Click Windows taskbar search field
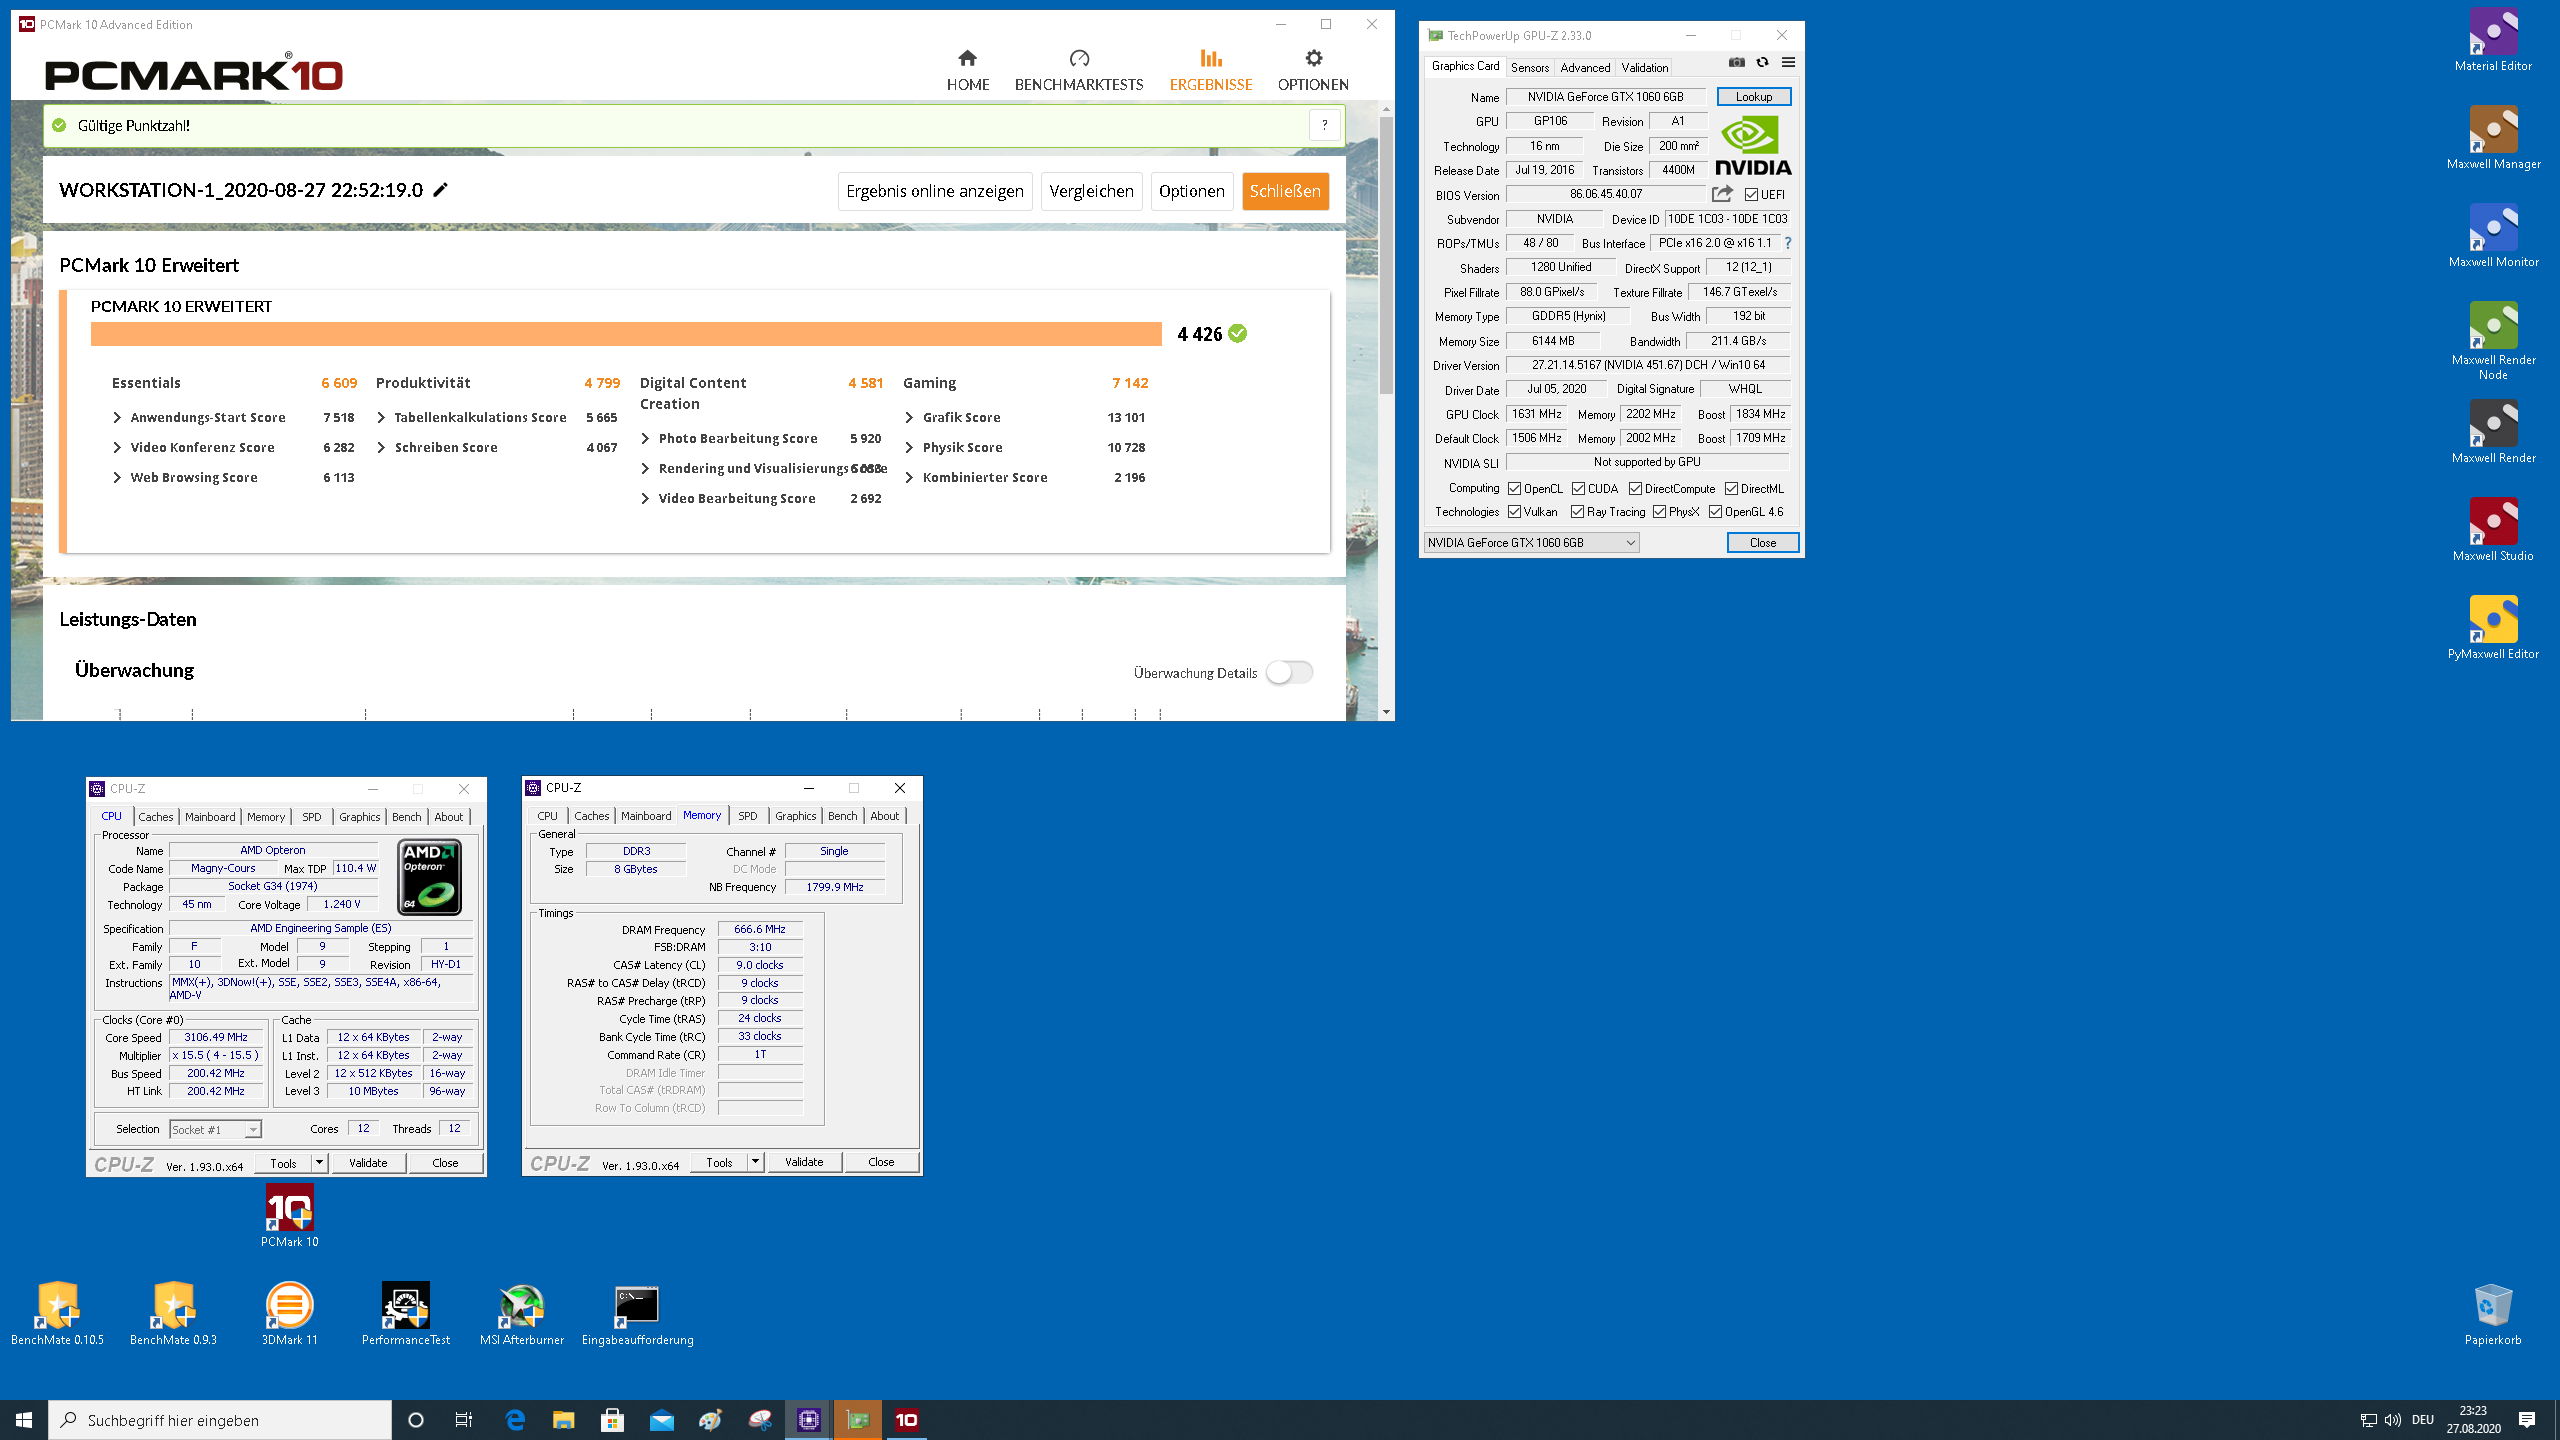 tap(220, 1420)
